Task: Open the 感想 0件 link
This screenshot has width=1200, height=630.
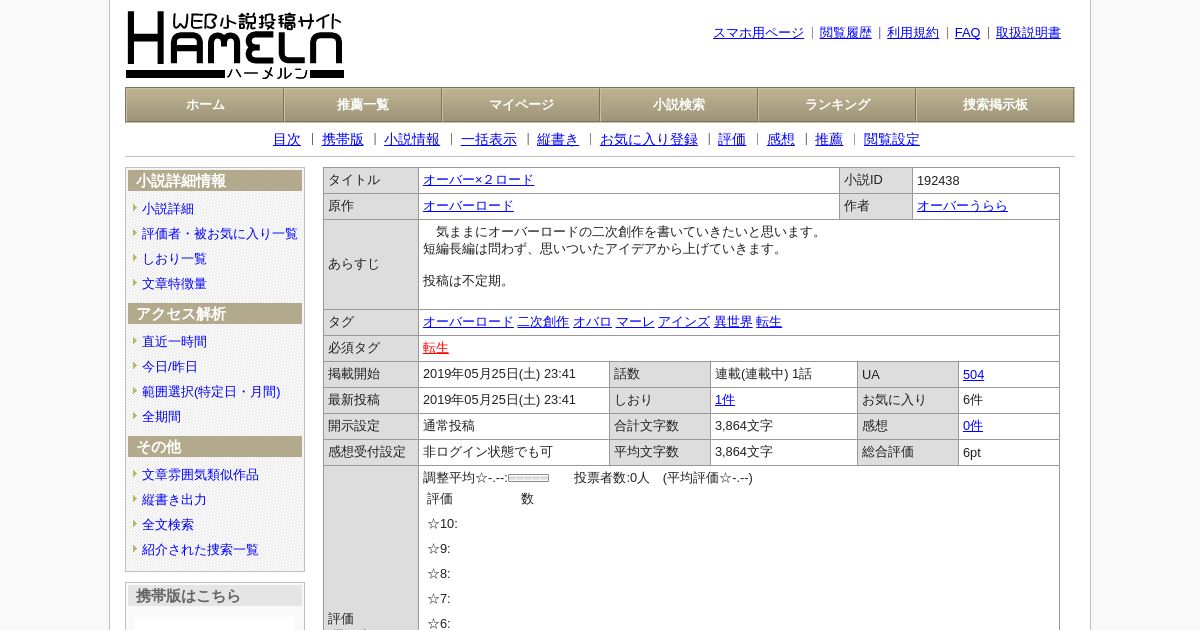Action: click(x=973, y=426)
